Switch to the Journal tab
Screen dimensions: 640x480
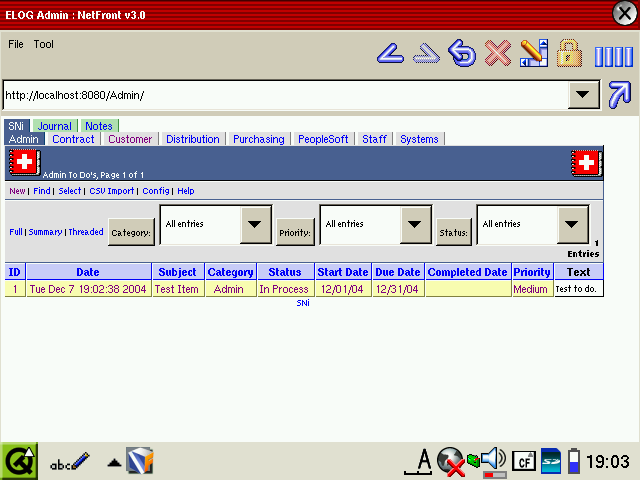pyautogui.click(x=55, y=126)
